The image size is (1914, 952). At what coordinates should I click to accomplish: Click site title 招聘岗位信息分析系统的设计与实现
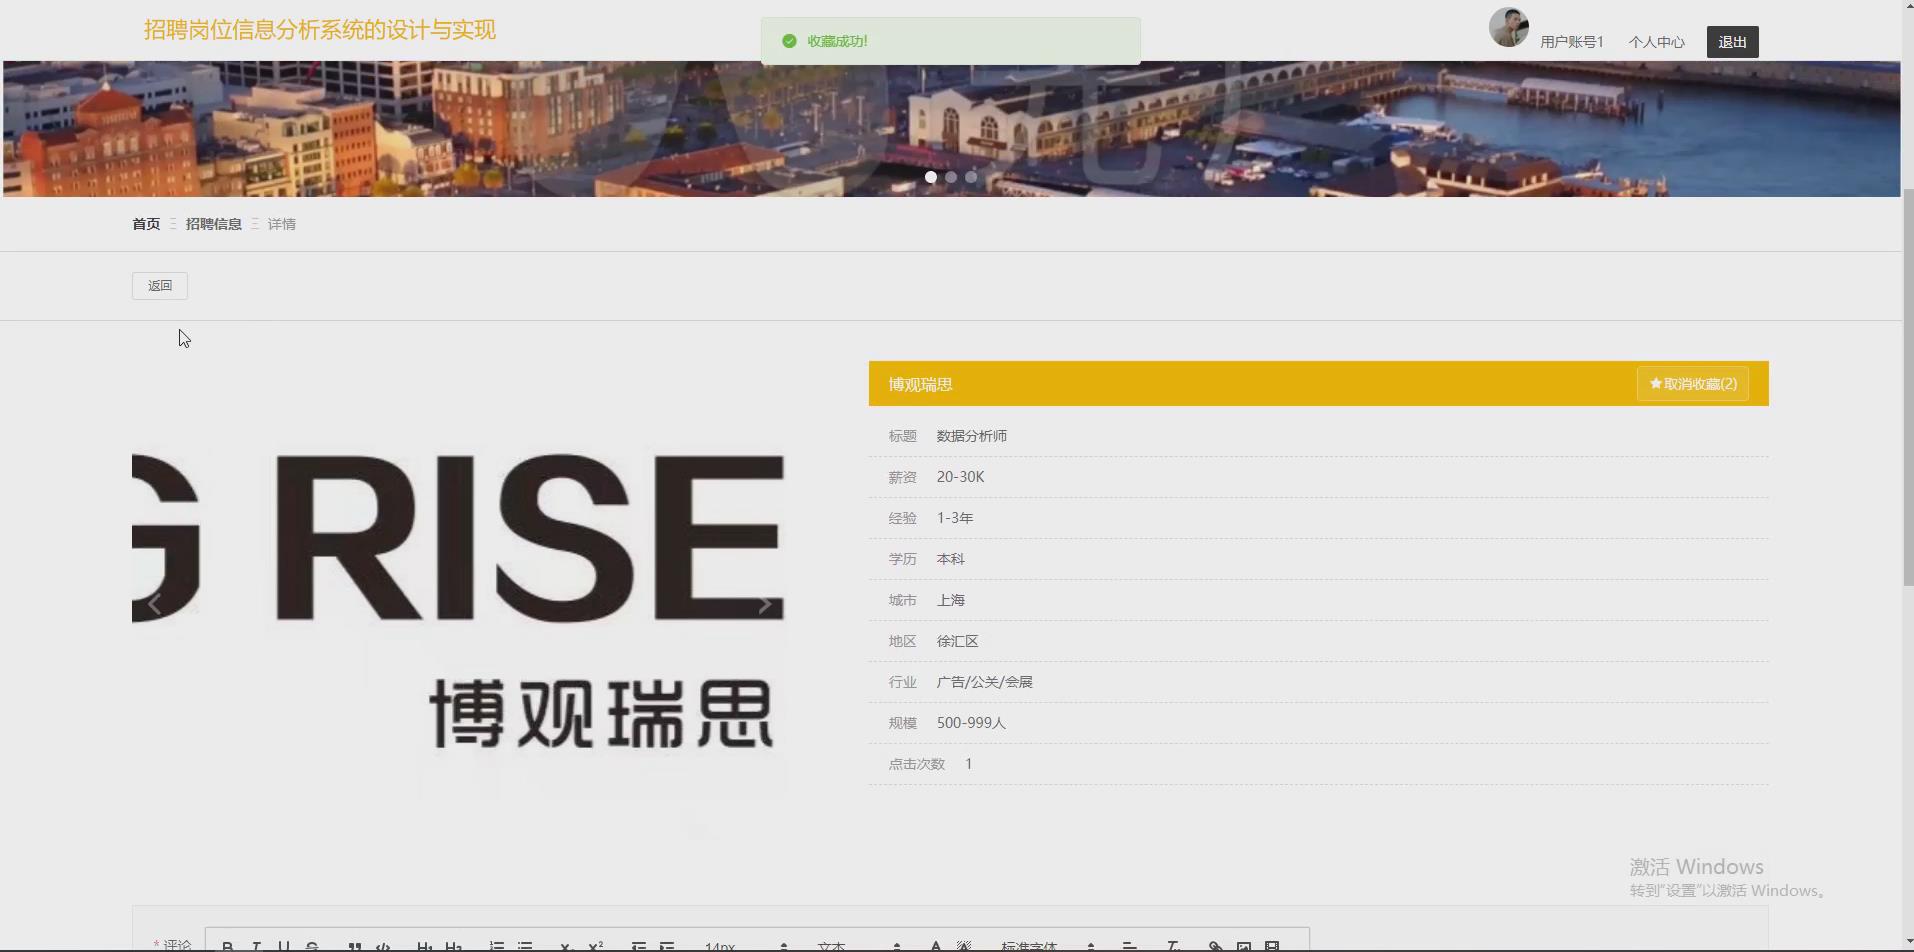pyautogui.click(x=320, y=30)
